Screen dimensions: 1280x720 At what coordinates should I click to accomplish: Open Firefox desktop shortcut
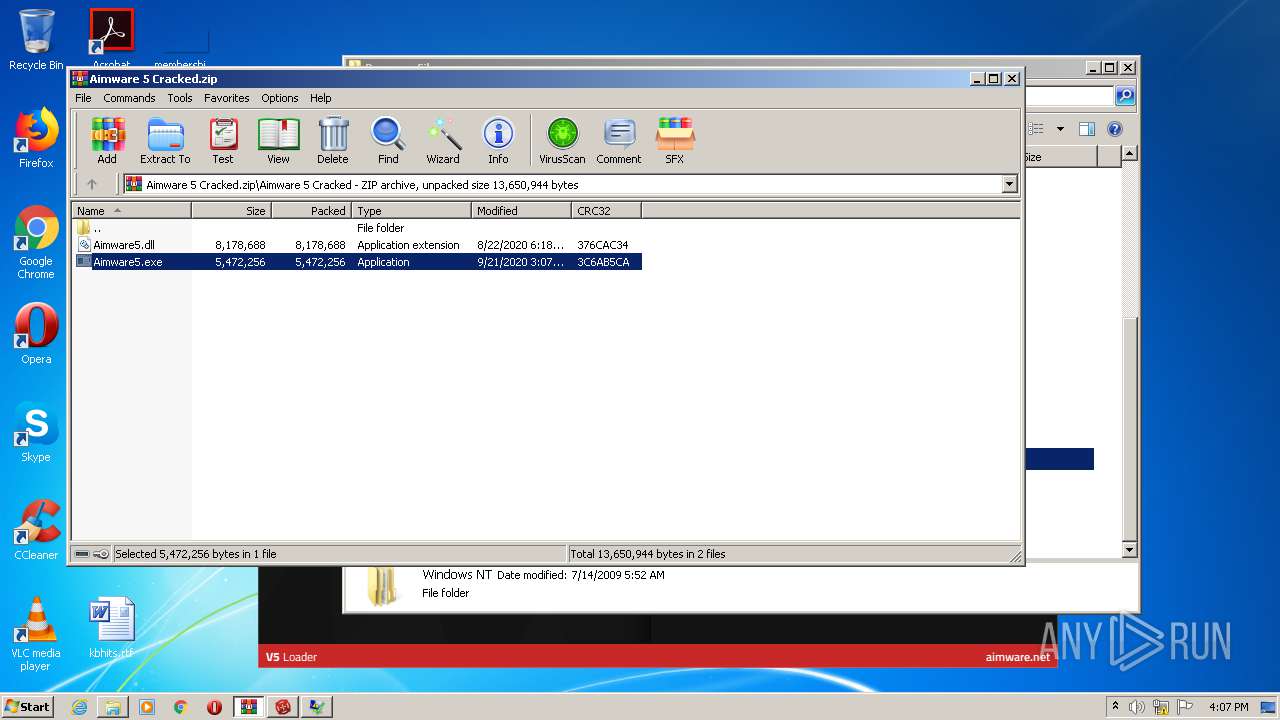pyautogui.click(x=36, y=138)
